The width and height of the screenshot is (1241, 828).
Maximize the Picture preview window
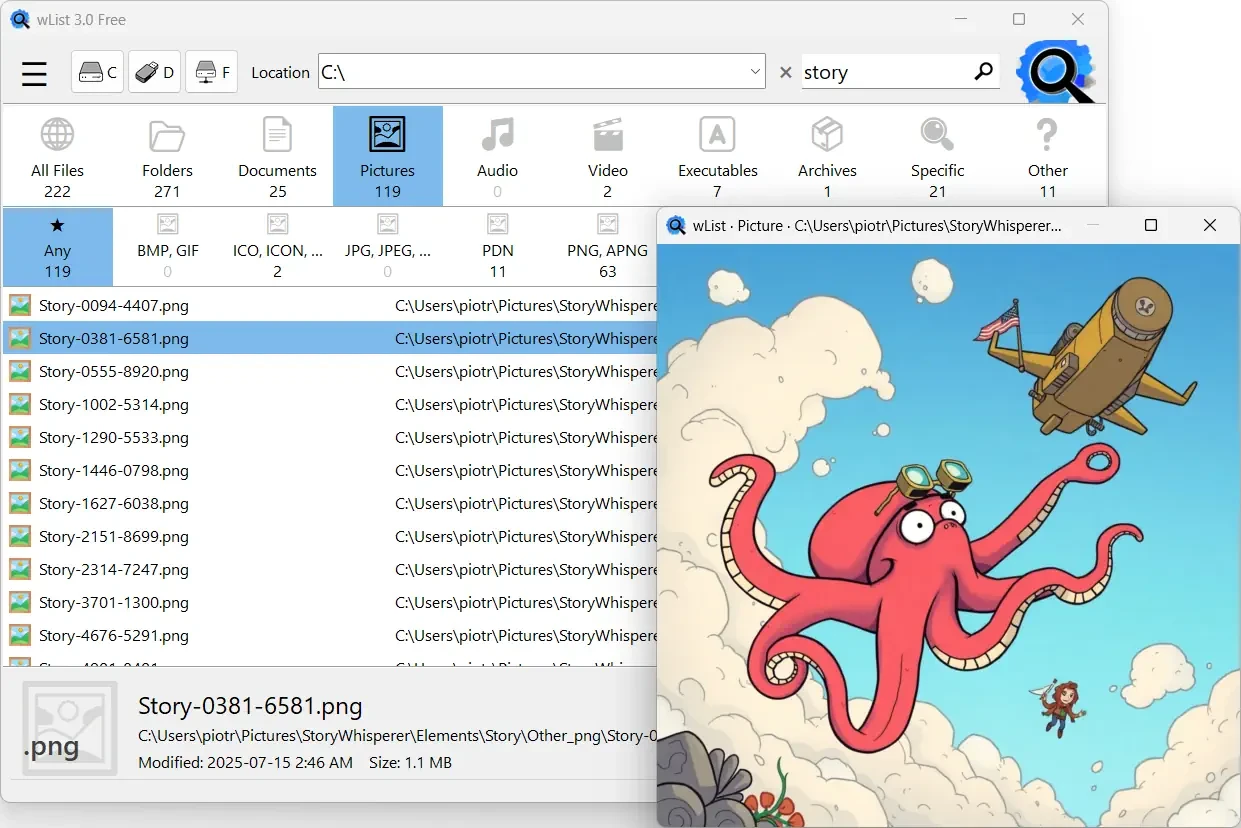tap(1151, 225)
